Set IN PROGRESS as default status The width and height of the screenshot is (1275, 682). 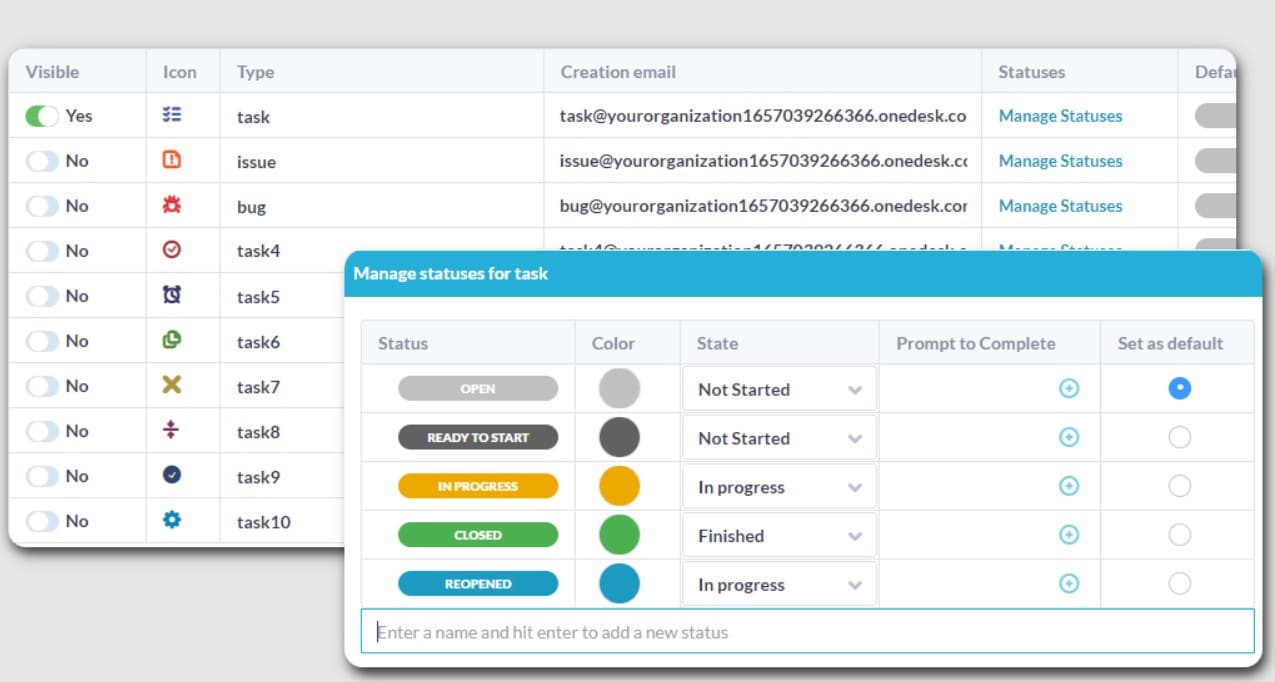pyautogui.click(x=1180, y=486)
